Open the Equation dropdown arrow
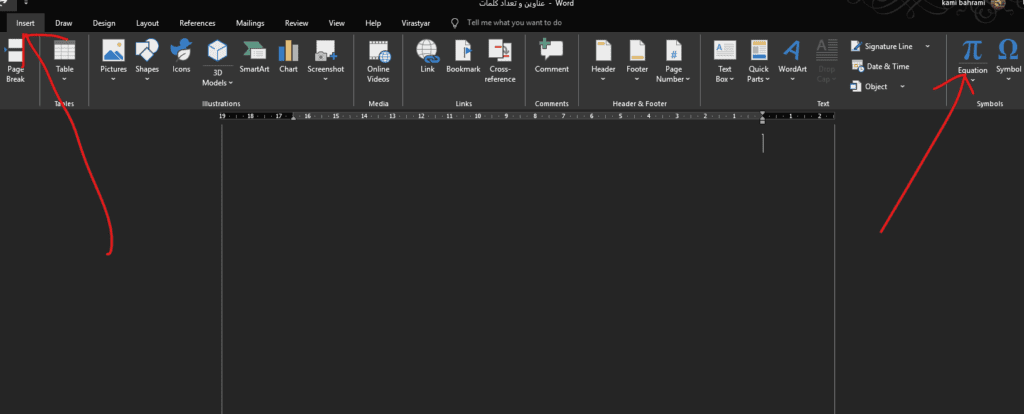 pyautogui.click(x=971, y=80)
